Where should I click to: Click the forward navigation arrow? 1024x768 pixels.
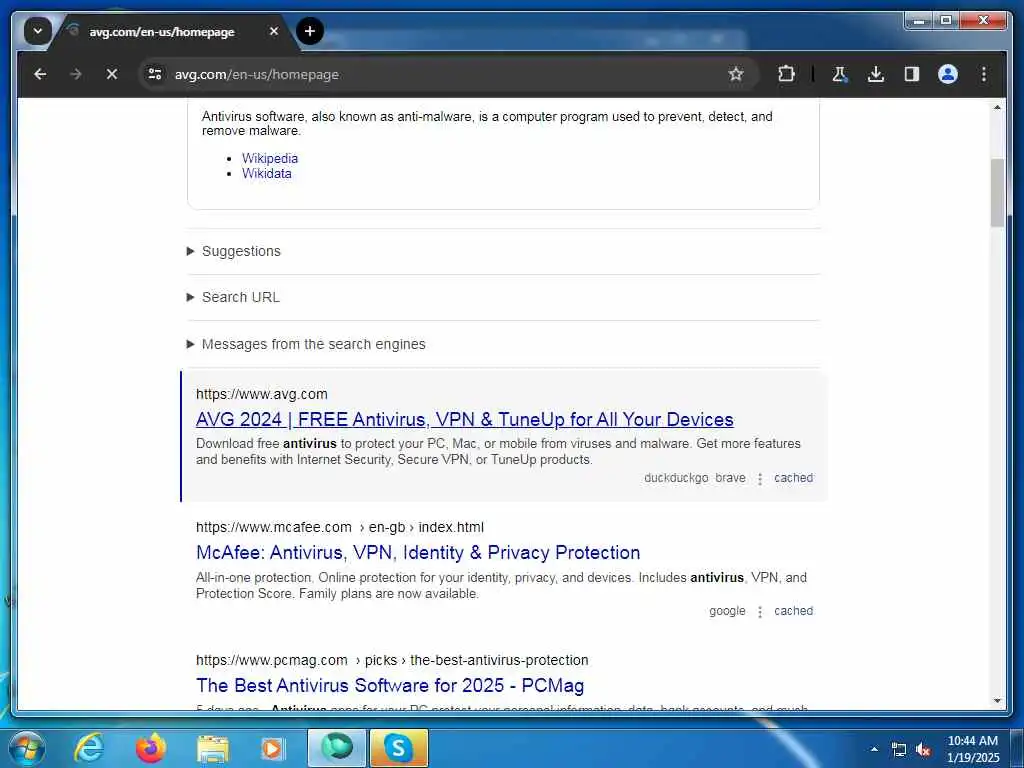click(76, 74)
